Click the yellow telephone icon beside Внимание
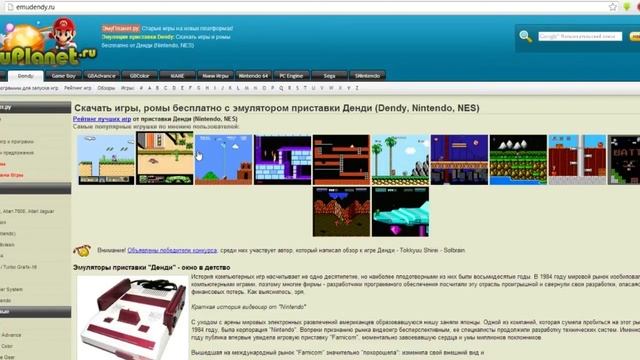The width and height of the screenshot is (640, 360). [82, 250]
